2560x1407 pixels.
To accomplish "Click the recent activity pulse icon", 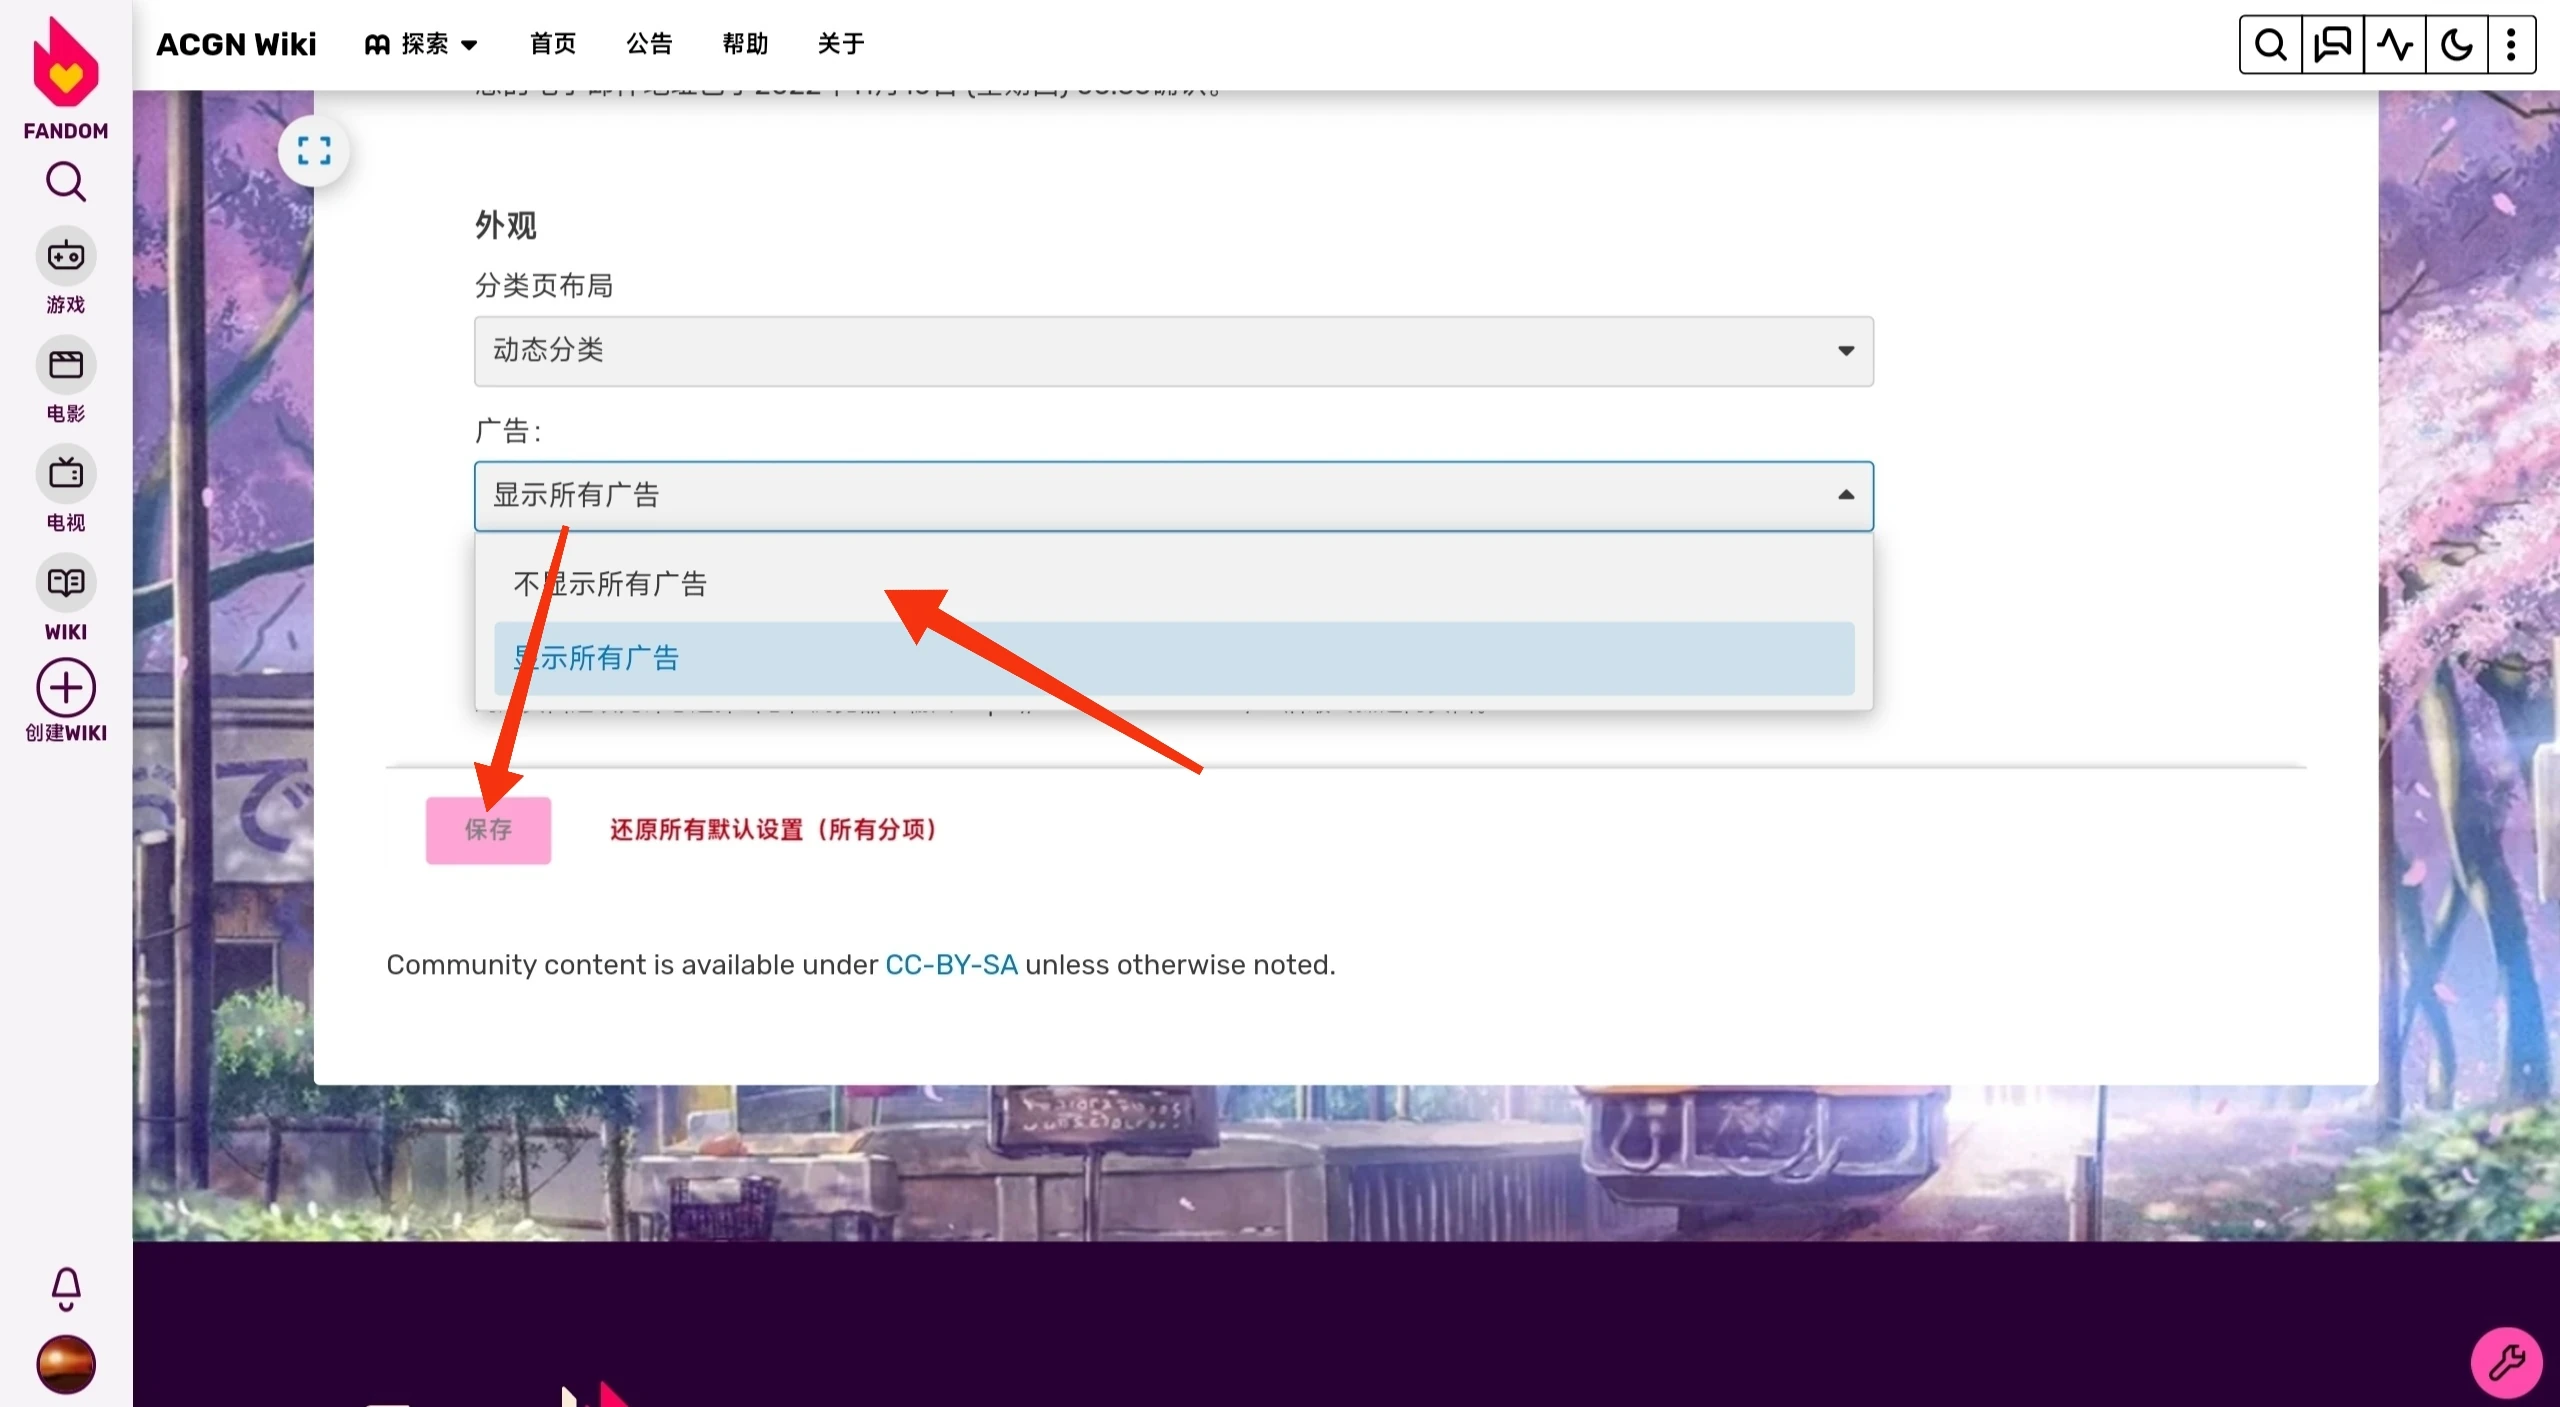I will click(2394, 45).
